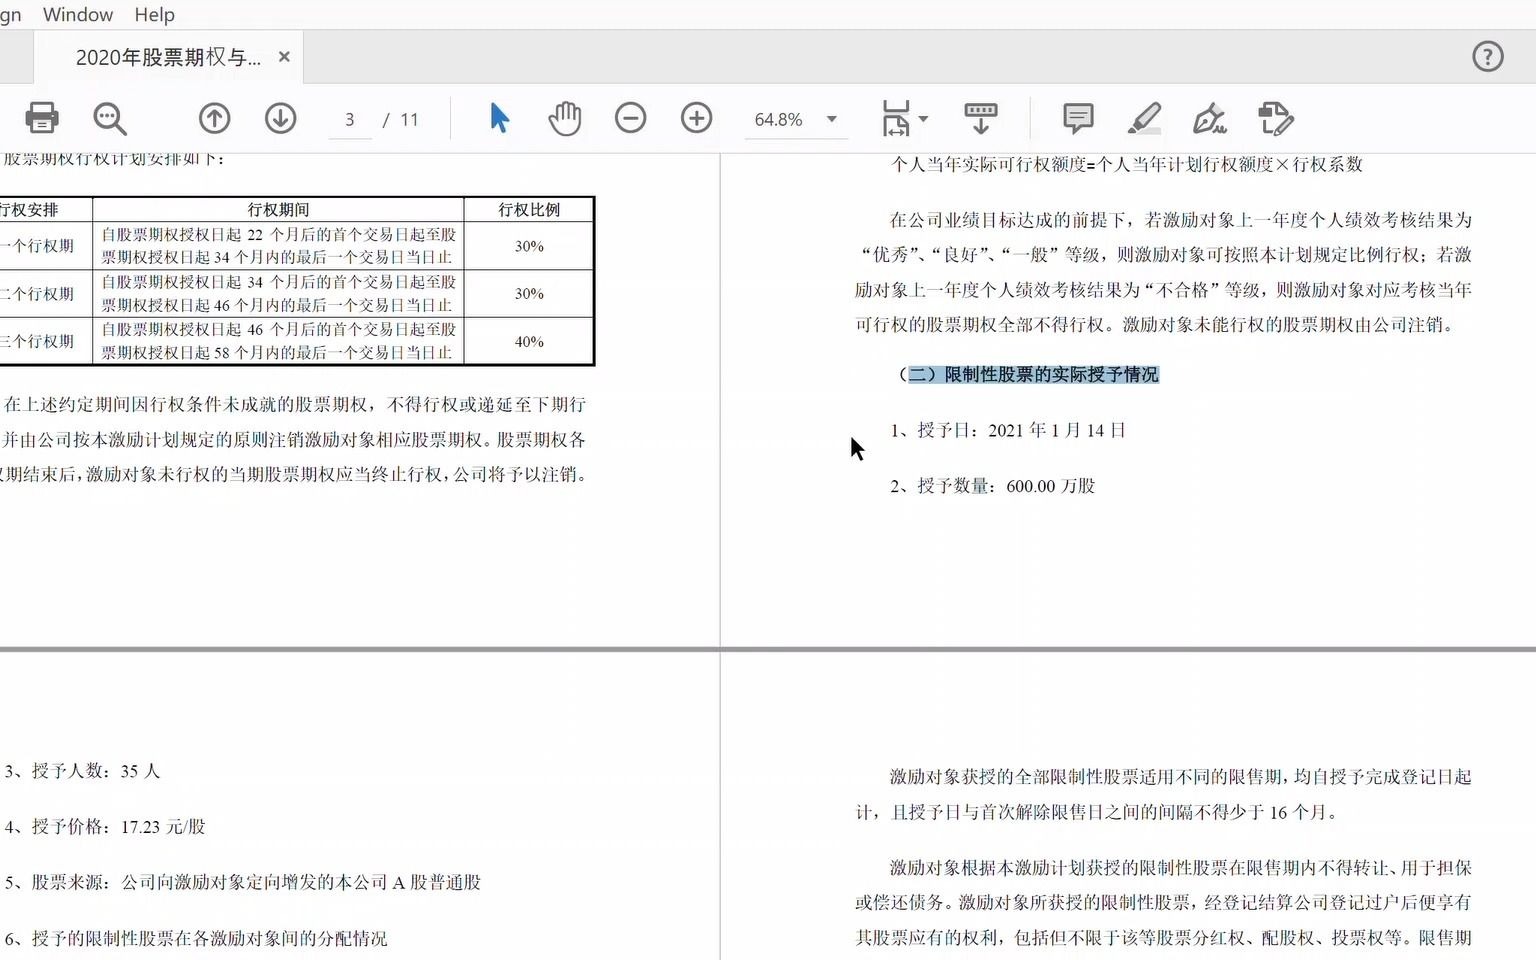
Task: Click the fit page scroll mode icon
Action: (896, 118)
